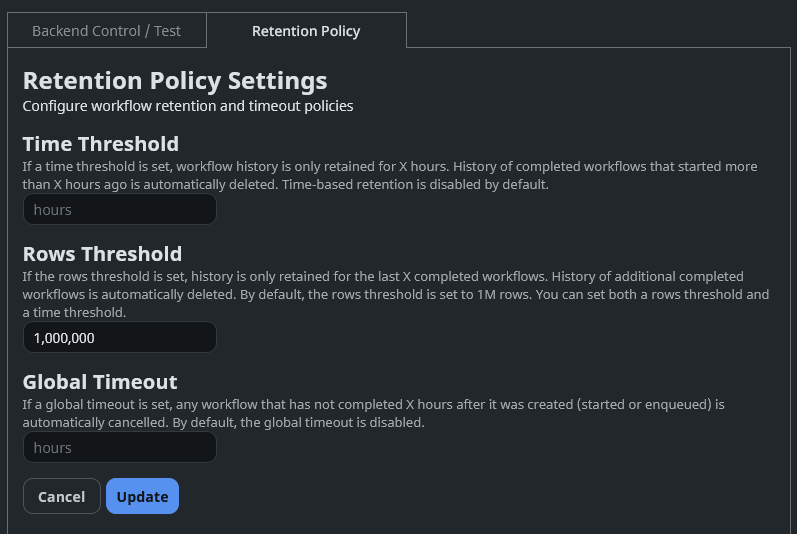Screen dimensions: 797x534
Task: Focus the Rows Threshold field showing 1,000,000
Action: pyautogui.click(x=119, y=338)
